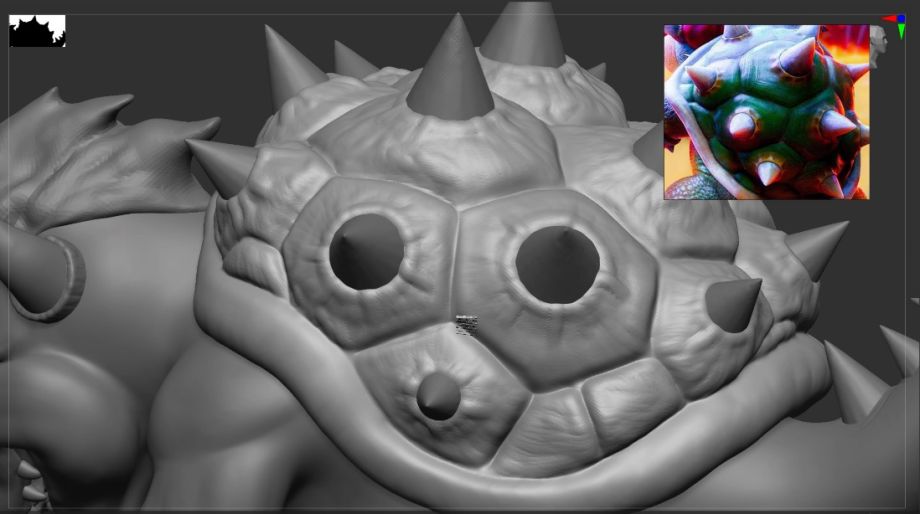Click the CamView head orientation icon
This screenshot has width=920, height=514.
click(x=878, y=46)
